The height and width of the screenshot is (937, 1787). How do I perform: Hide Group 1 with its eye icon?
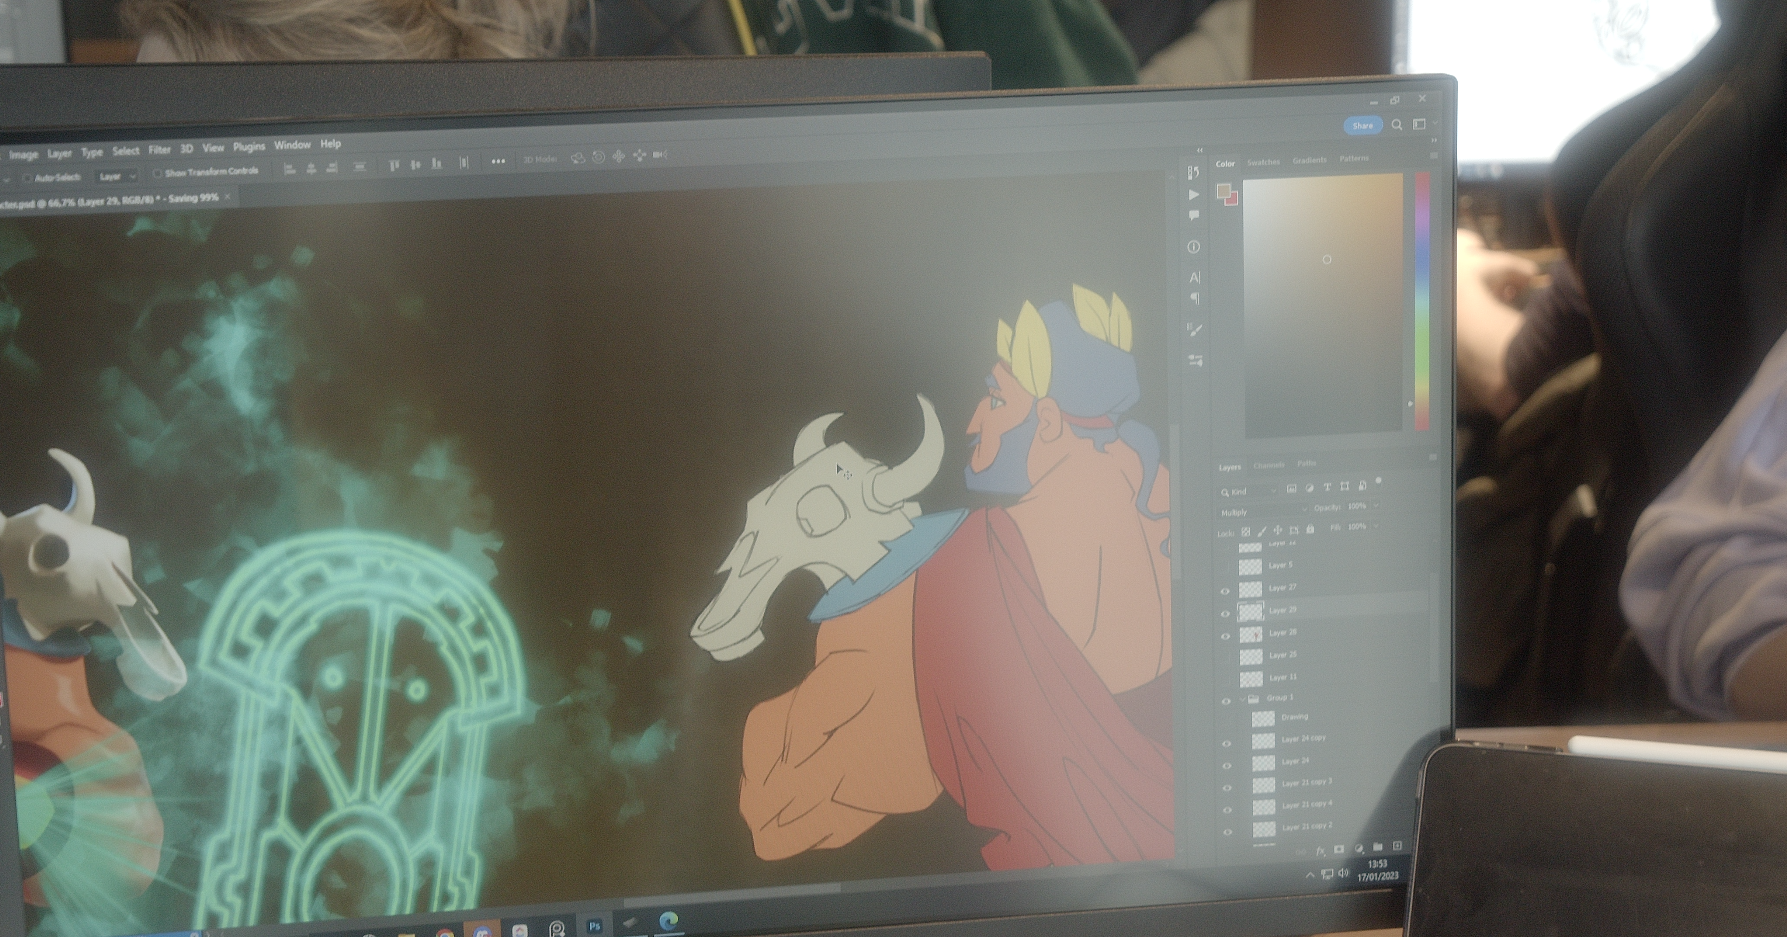pos(1226,701)
